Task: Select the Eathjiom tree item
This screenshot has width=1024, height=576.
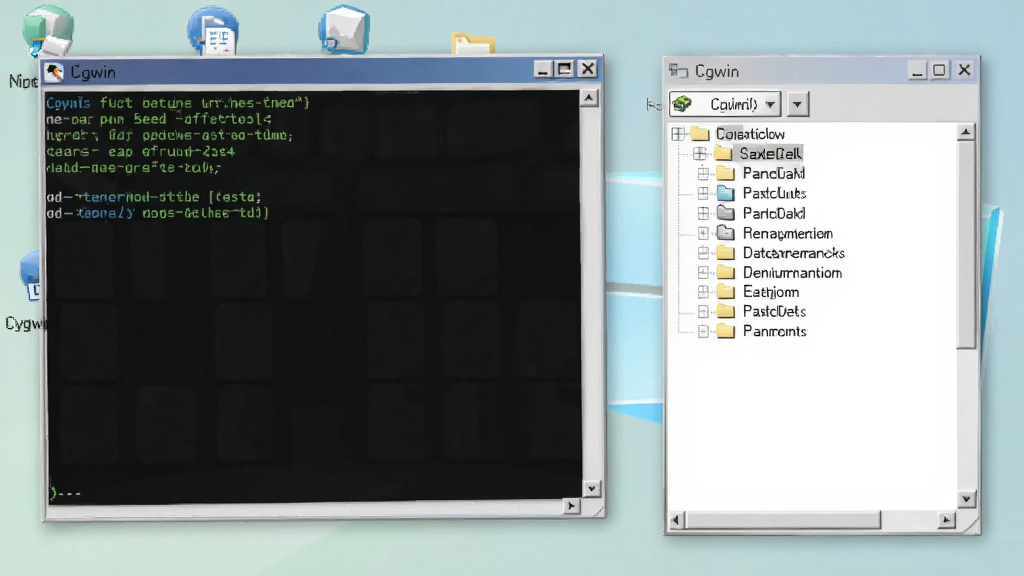Action: [x=771, y=292]
